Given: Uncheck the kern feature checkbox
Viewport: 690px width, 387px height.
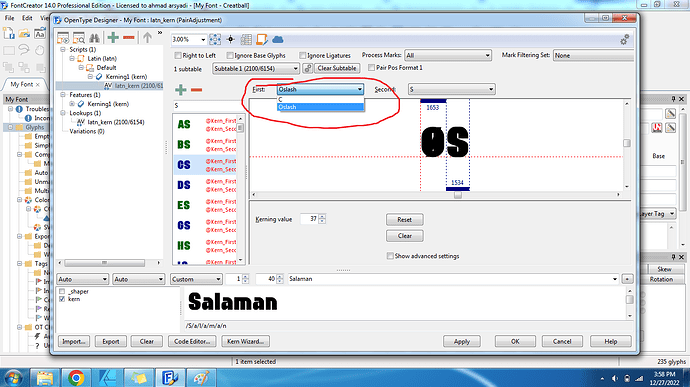Looking at the screenshot, I should [x=62, y=299].
